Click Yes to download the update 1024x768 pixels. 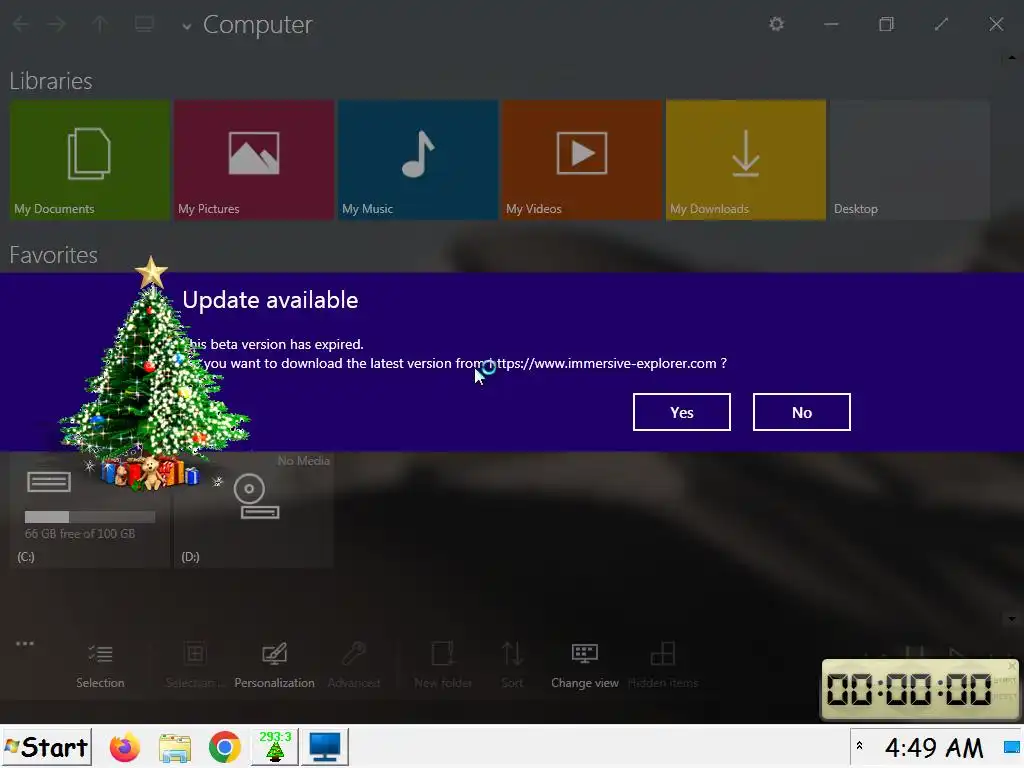pyautogui.click(x=681, y=412)
